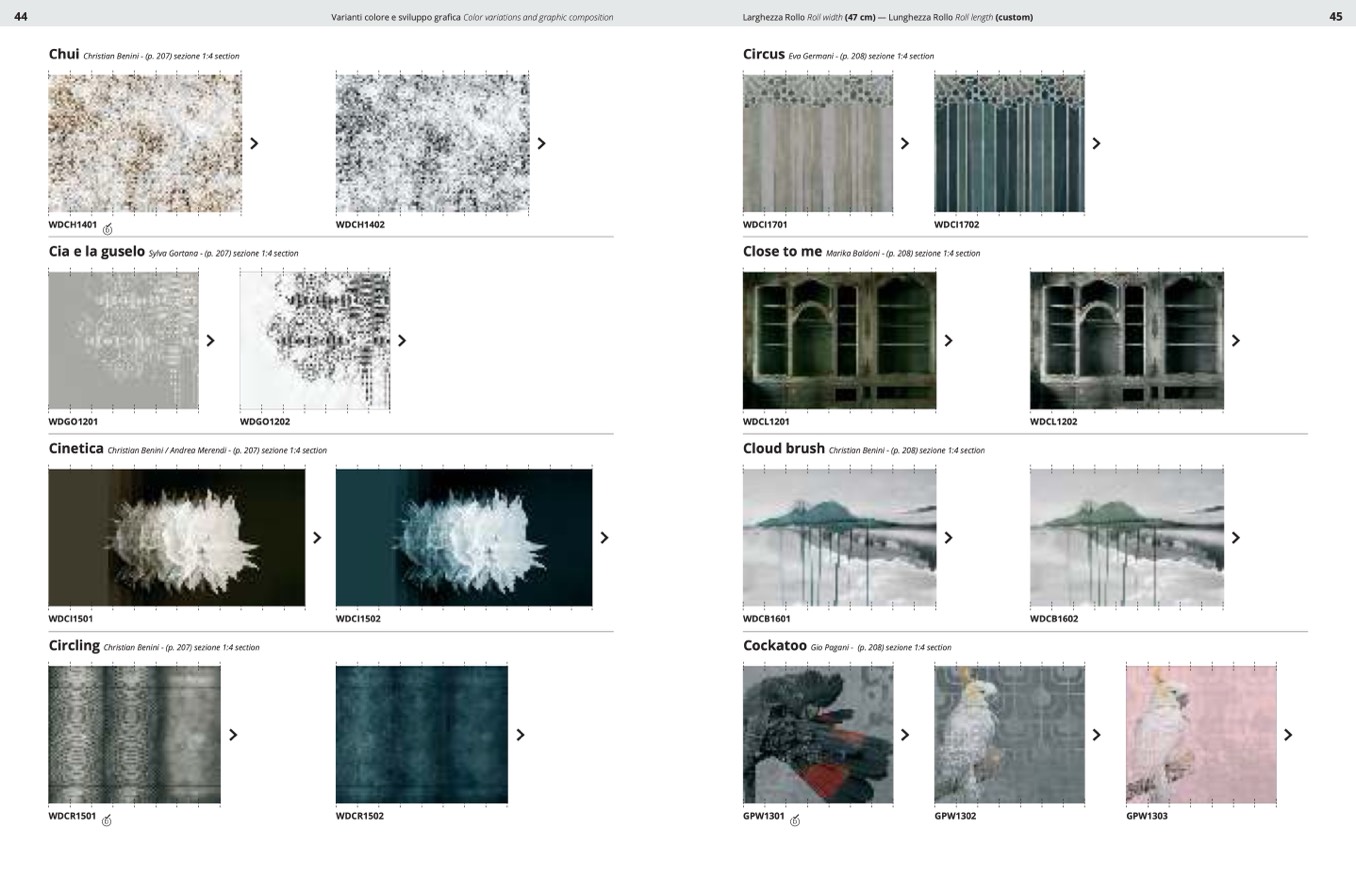Click arrow after pink Cockatoo GPW1303 image
This screenshot has height=878, width=1356.
click(1288, 735)
